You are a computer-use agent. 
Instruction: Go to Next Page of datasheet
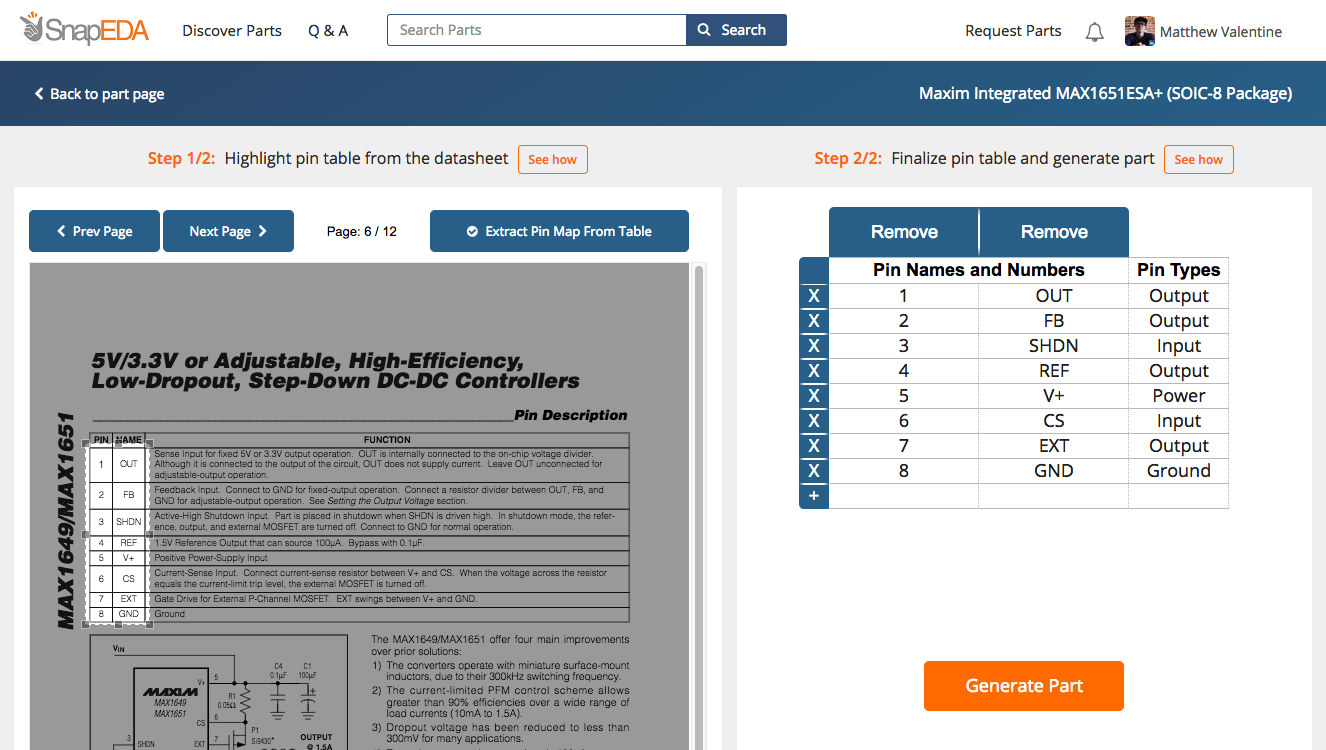tap(228, 231)
